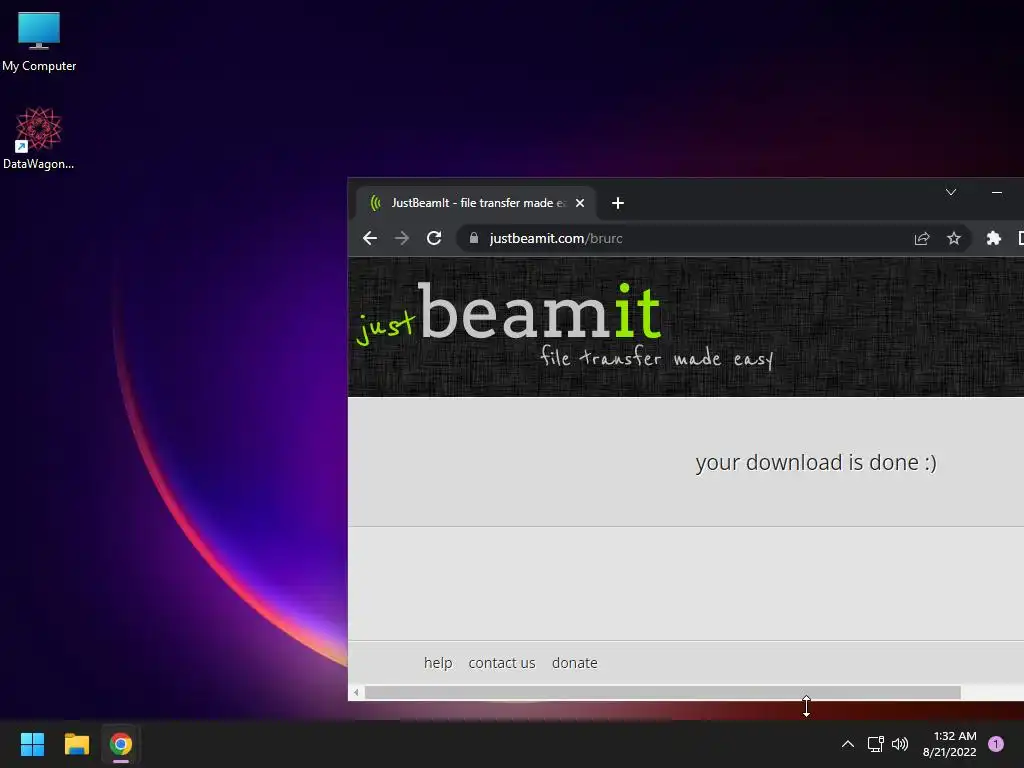Click the Chrome taskbar icon
Image resolution: width=1024 pixels, height=768 pixels.
coord(121,744)
